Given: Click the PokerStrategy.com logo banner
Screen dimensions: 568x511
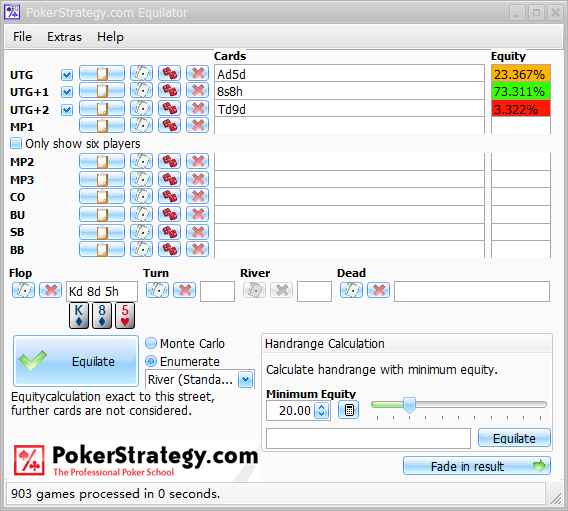Looking at the screenshot, I should (136, 460).
